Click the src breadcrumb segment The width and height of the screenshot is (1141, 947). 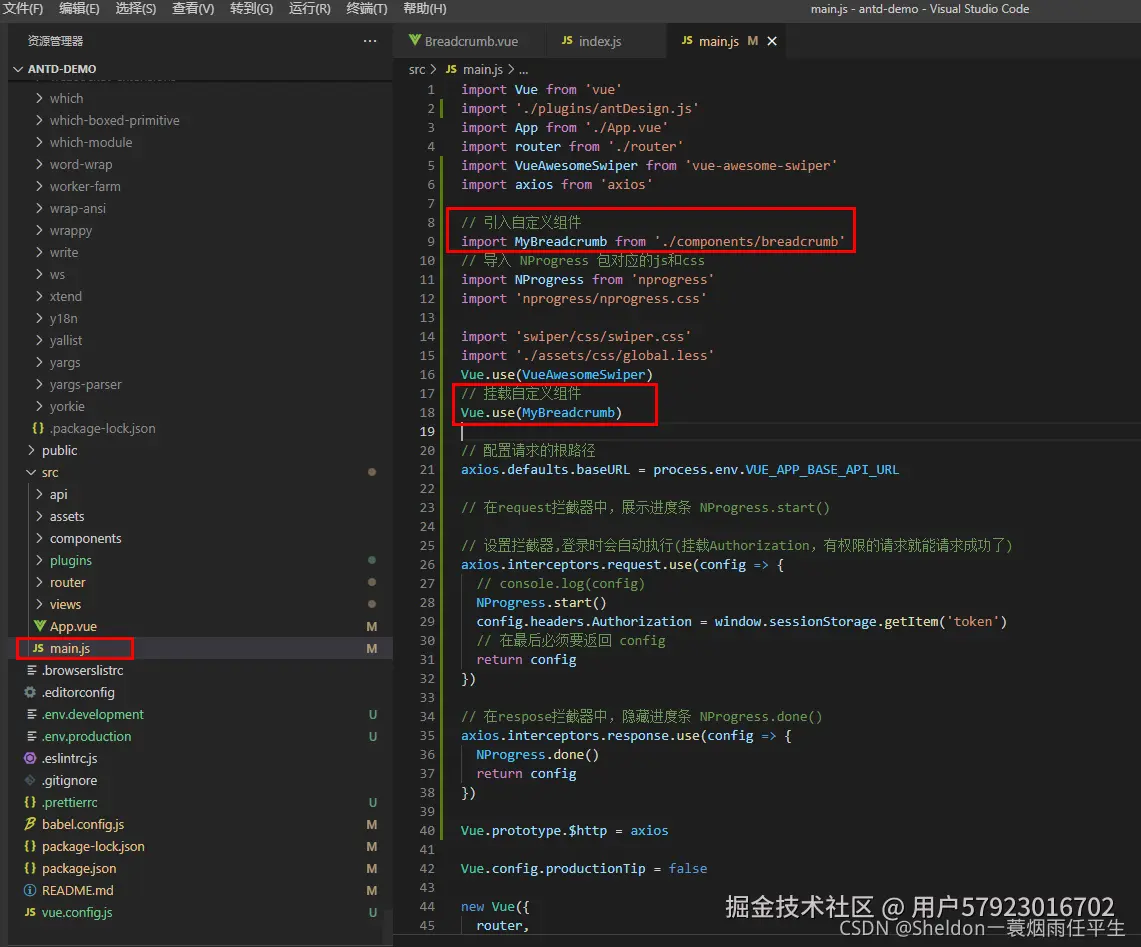[416, 69]
